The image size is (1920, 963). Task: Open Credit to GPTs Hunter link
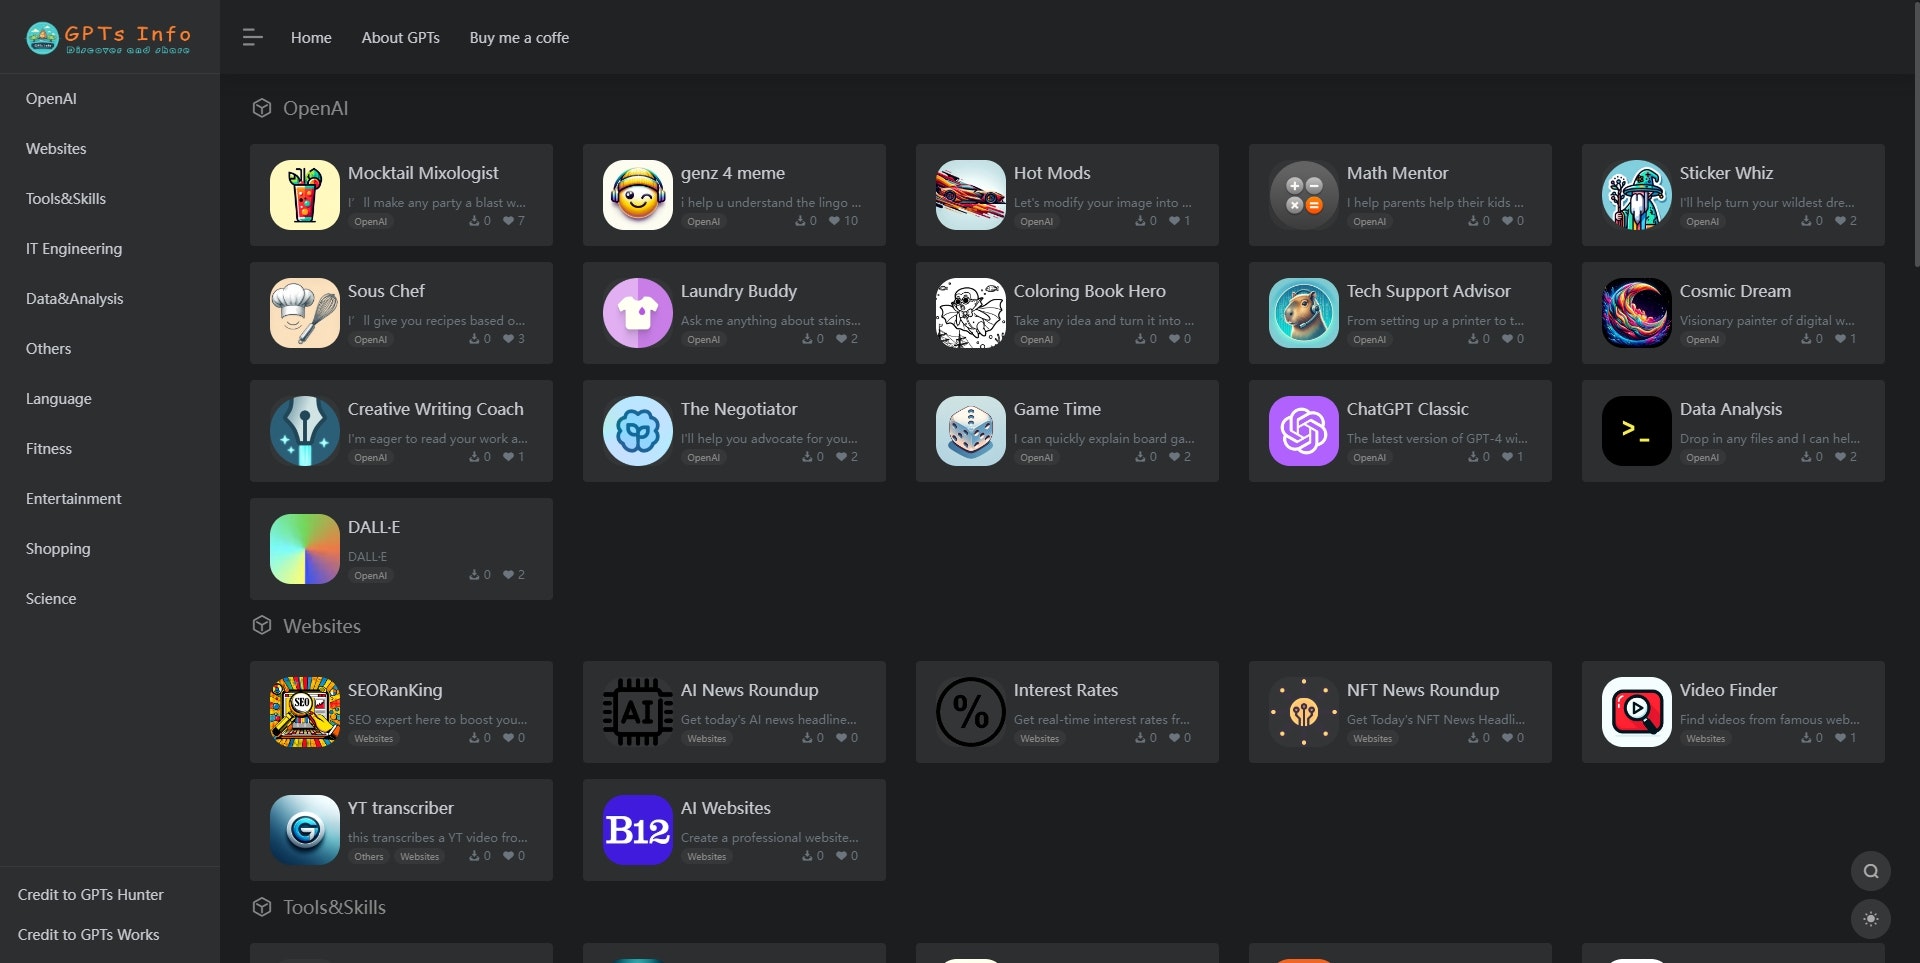(x=91, y=895)
